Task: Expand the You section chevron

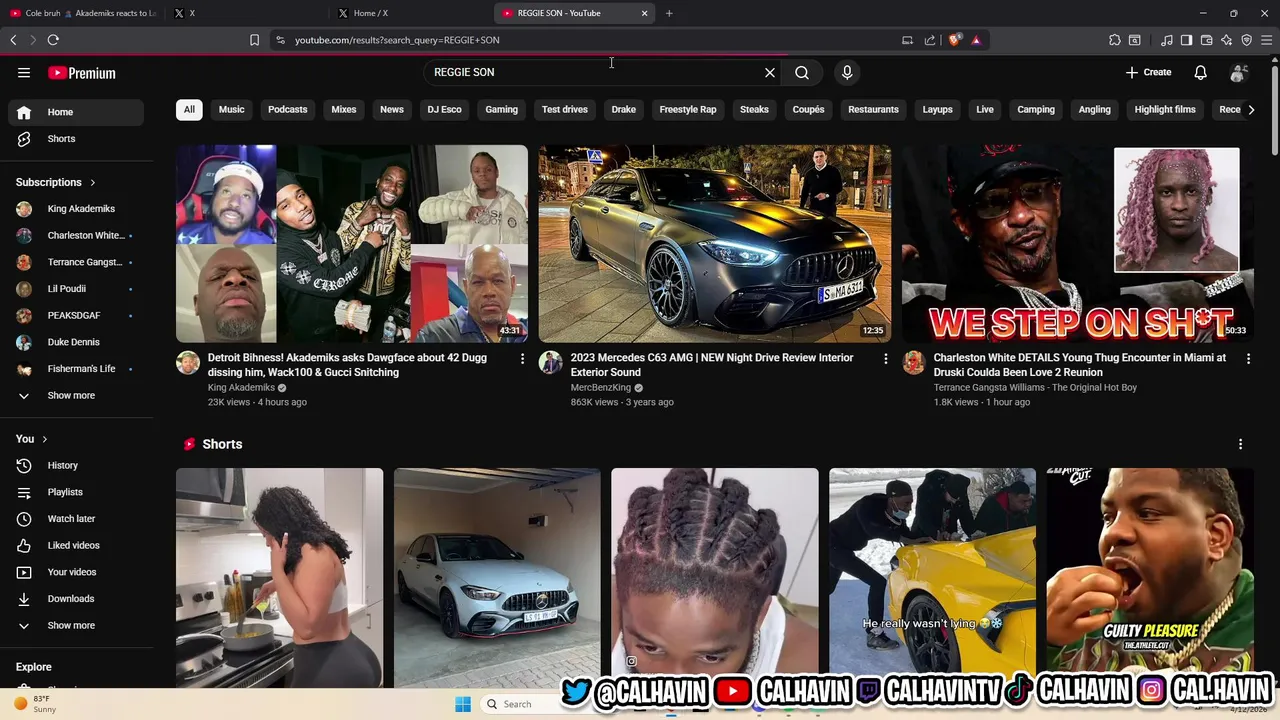Action: point(45,439)
